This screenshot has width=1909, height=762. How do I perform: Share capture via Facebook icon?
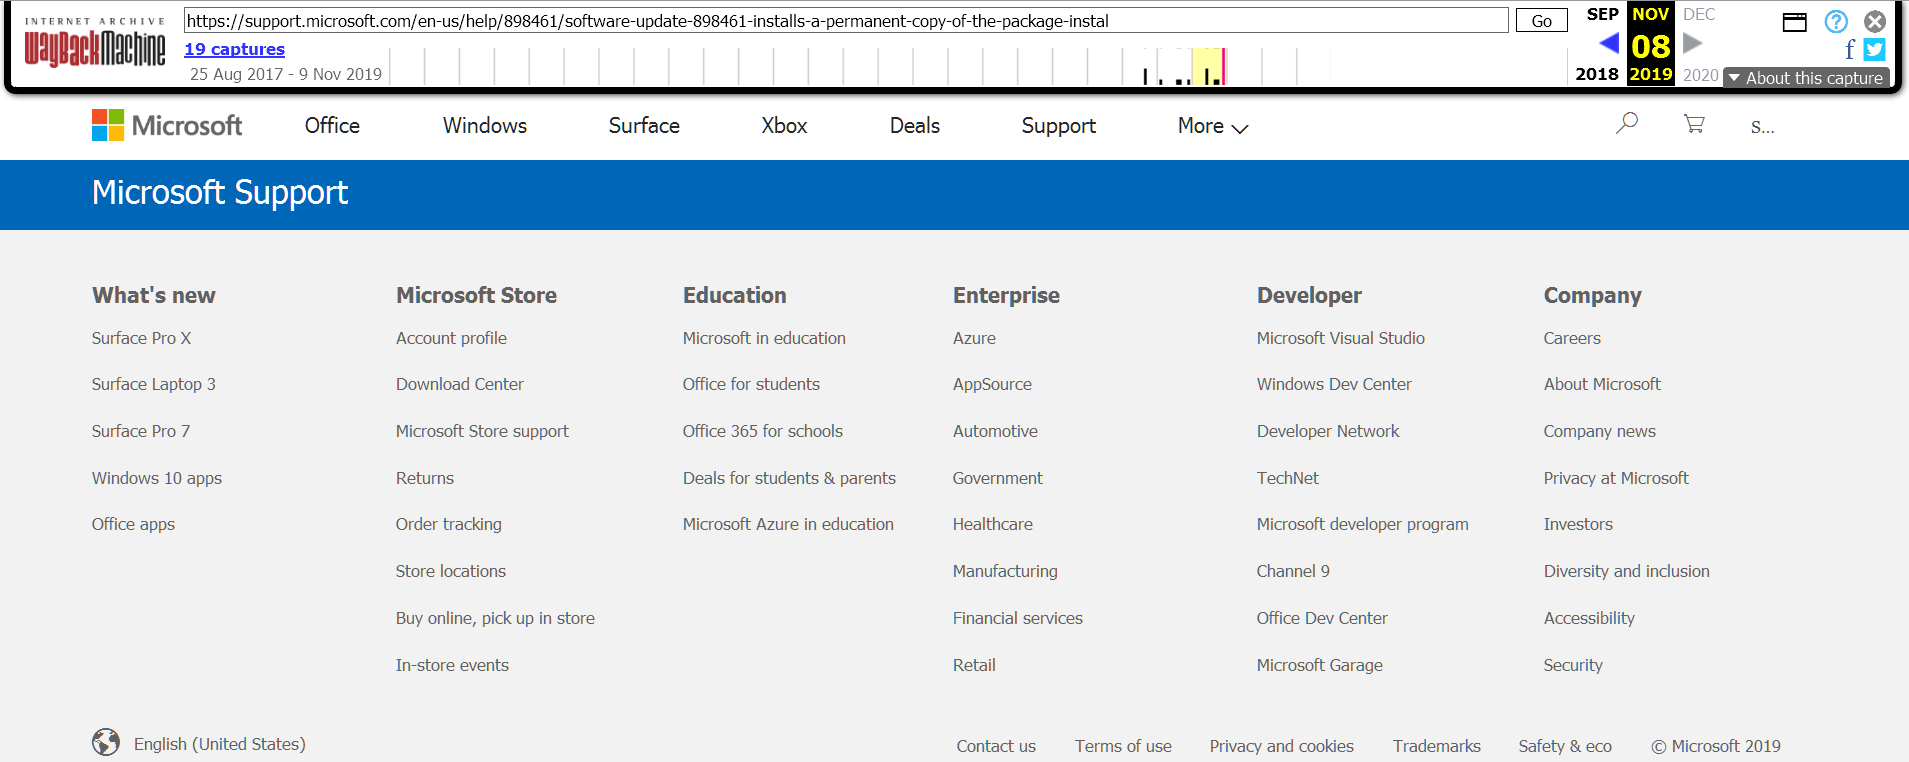[1850, 49]
